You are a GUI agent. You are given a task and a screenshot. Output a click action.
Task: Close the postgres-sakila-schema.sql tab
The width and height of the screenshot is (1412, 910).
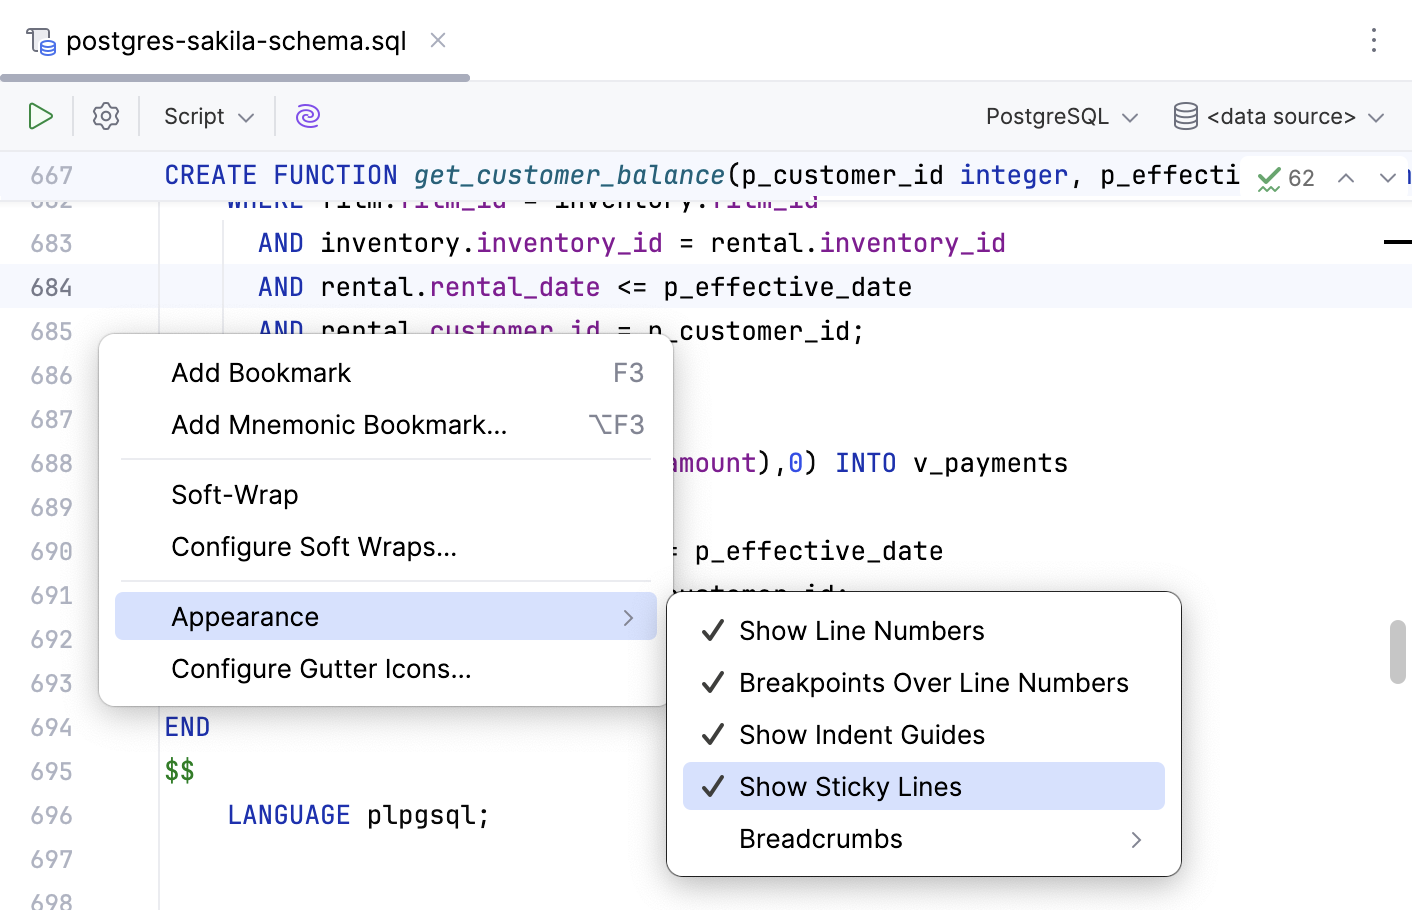click(x=438, y=40)
